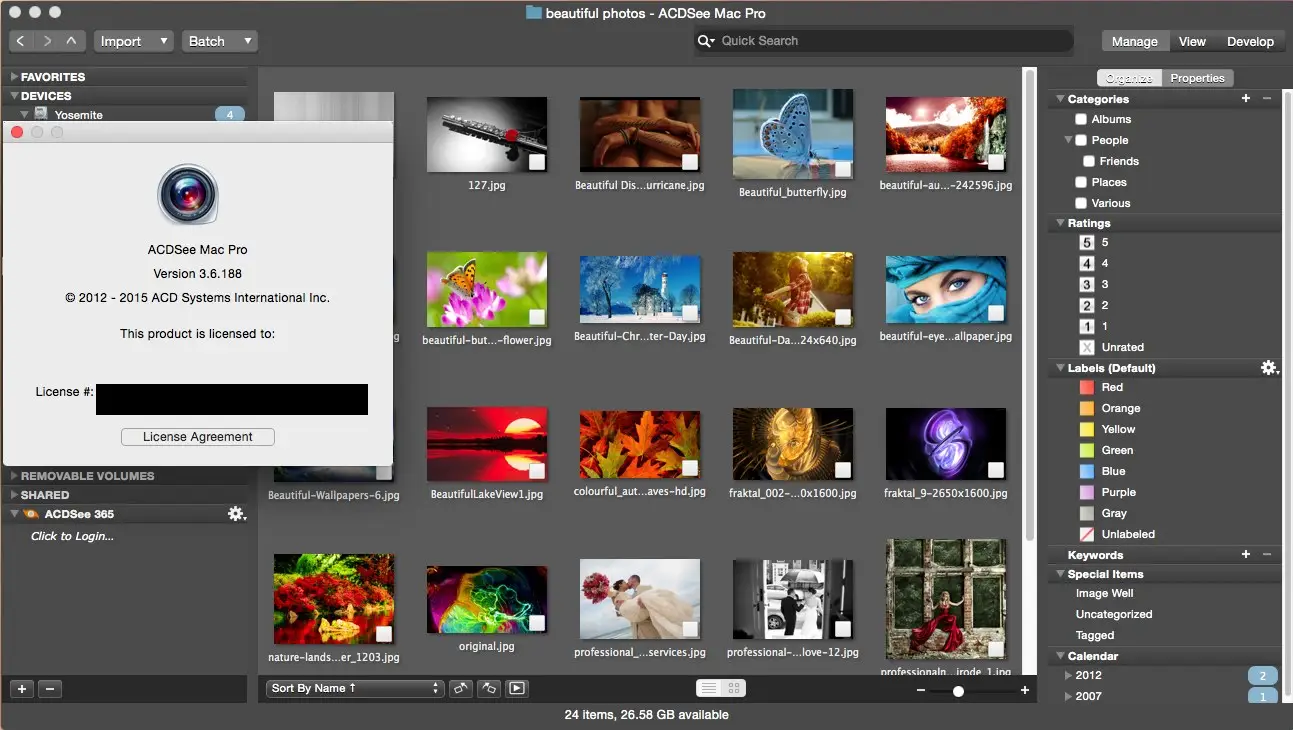The height and width of the screenshot is (730, 1293).
Task: Check the Friends category checkbox
Action: coord(1089,161)
